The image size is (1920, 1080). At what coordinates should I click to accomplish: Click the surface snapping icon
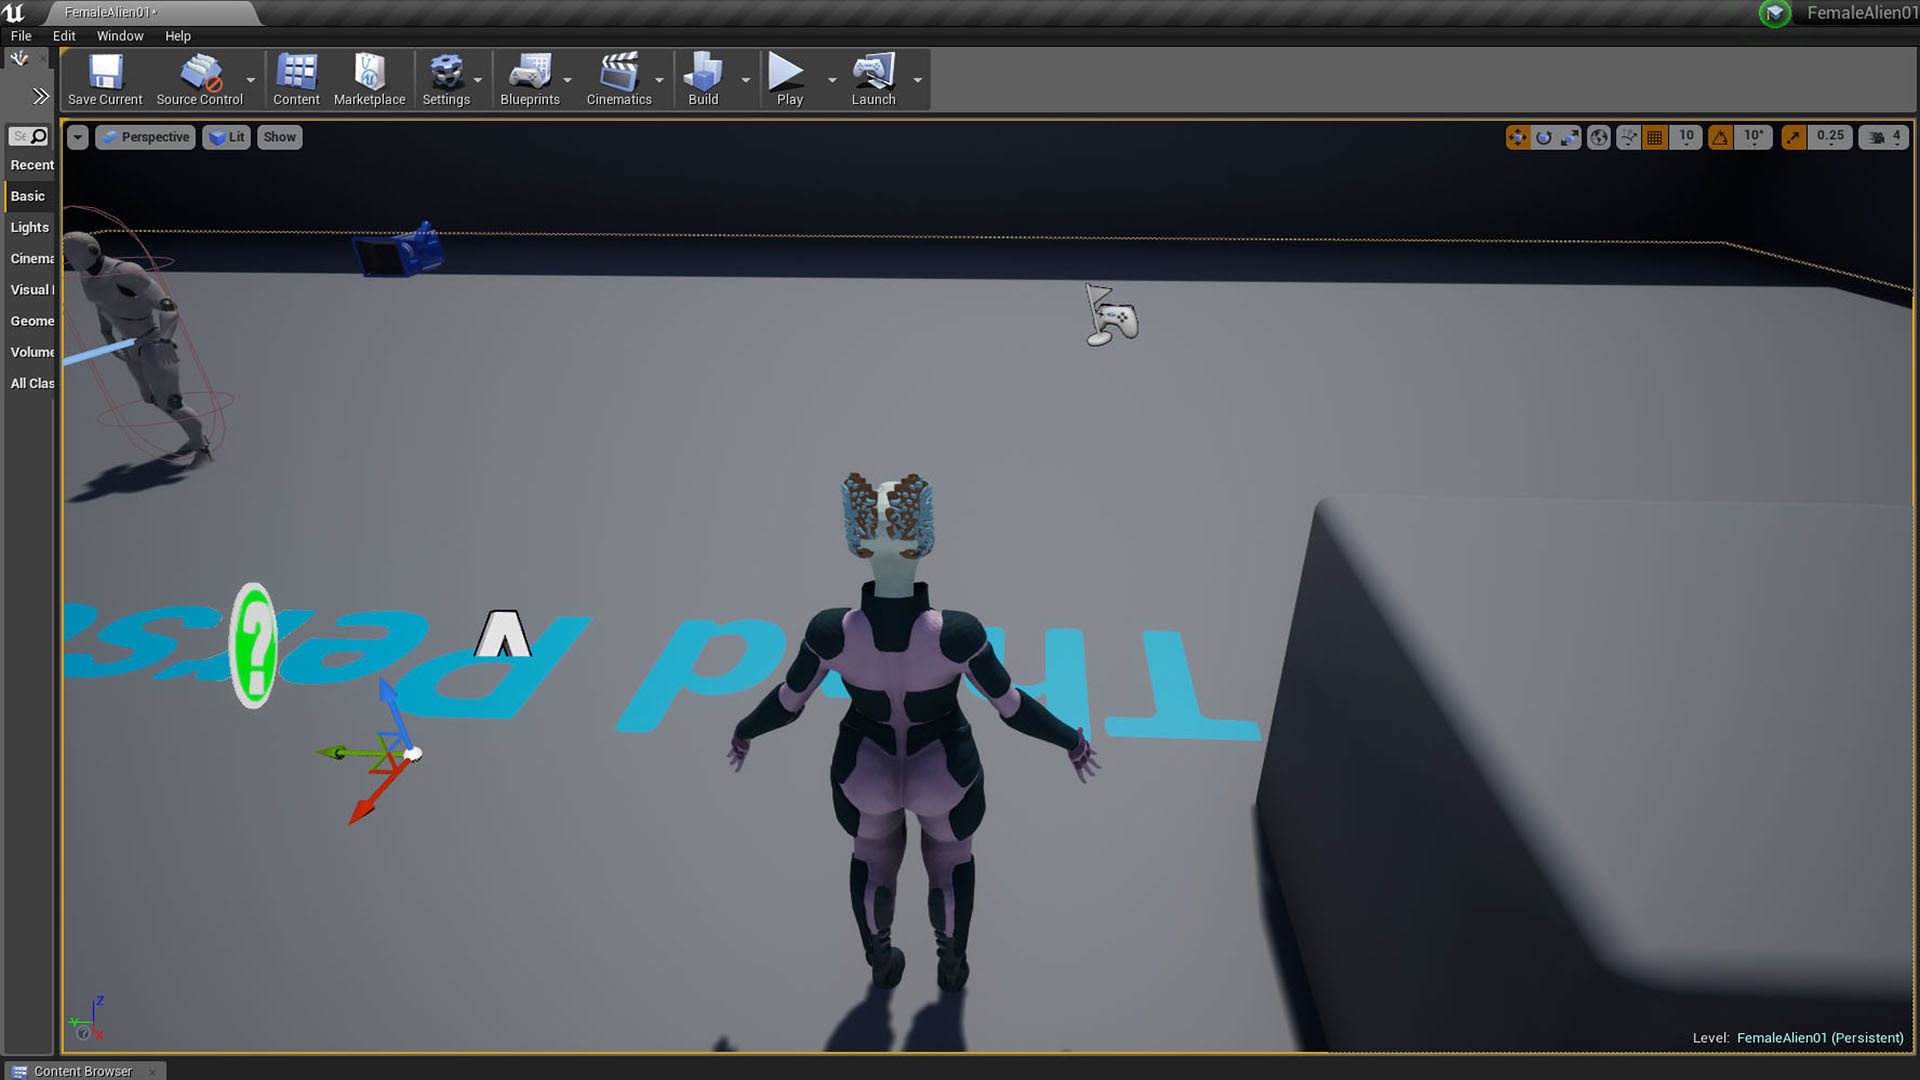click(x=1629, y=137)
